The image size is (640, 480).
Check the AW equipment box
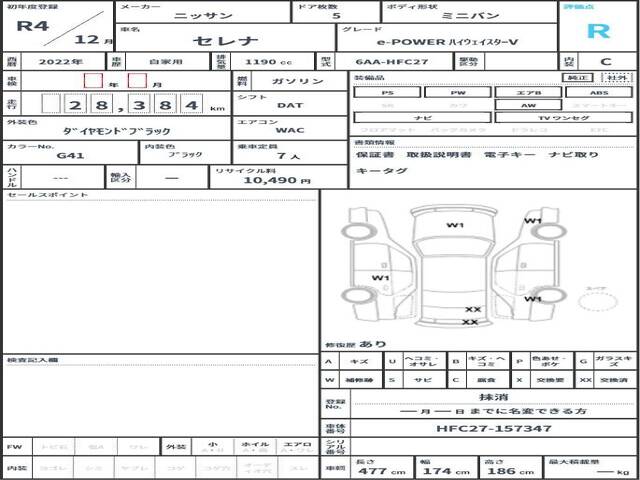[x=528, y=104]
